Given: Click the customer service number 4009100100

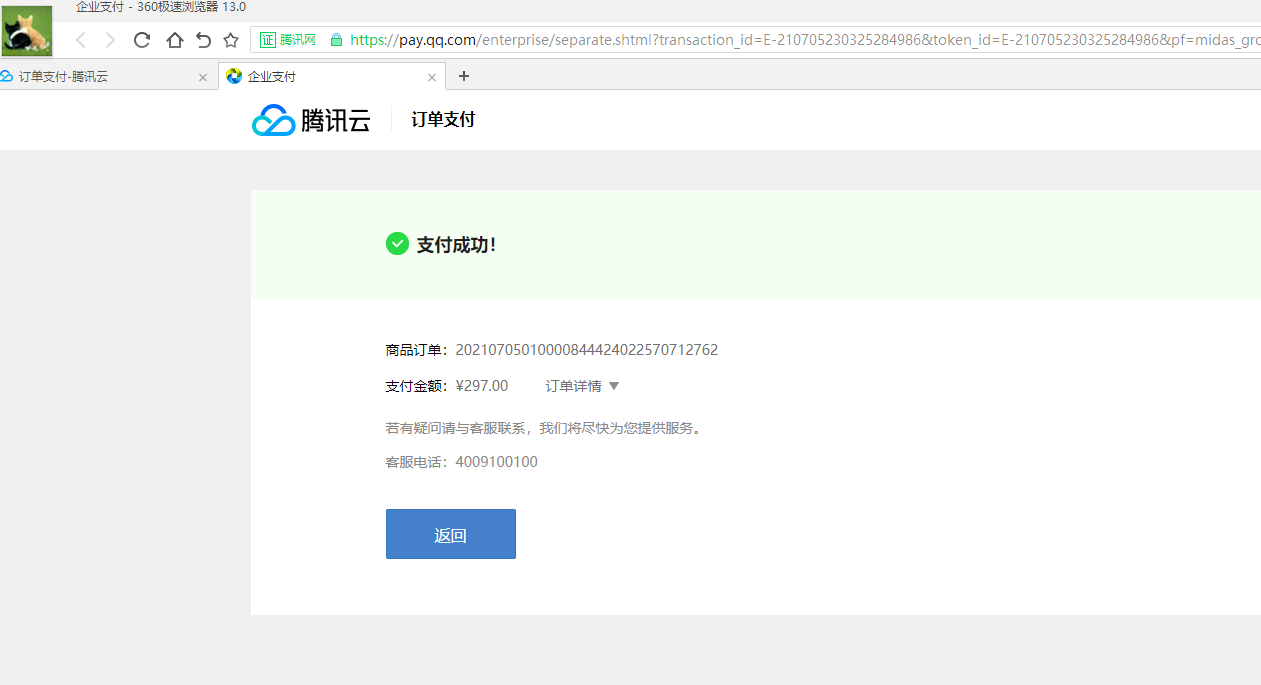Looking at the screenshot, I should (496, 462).
